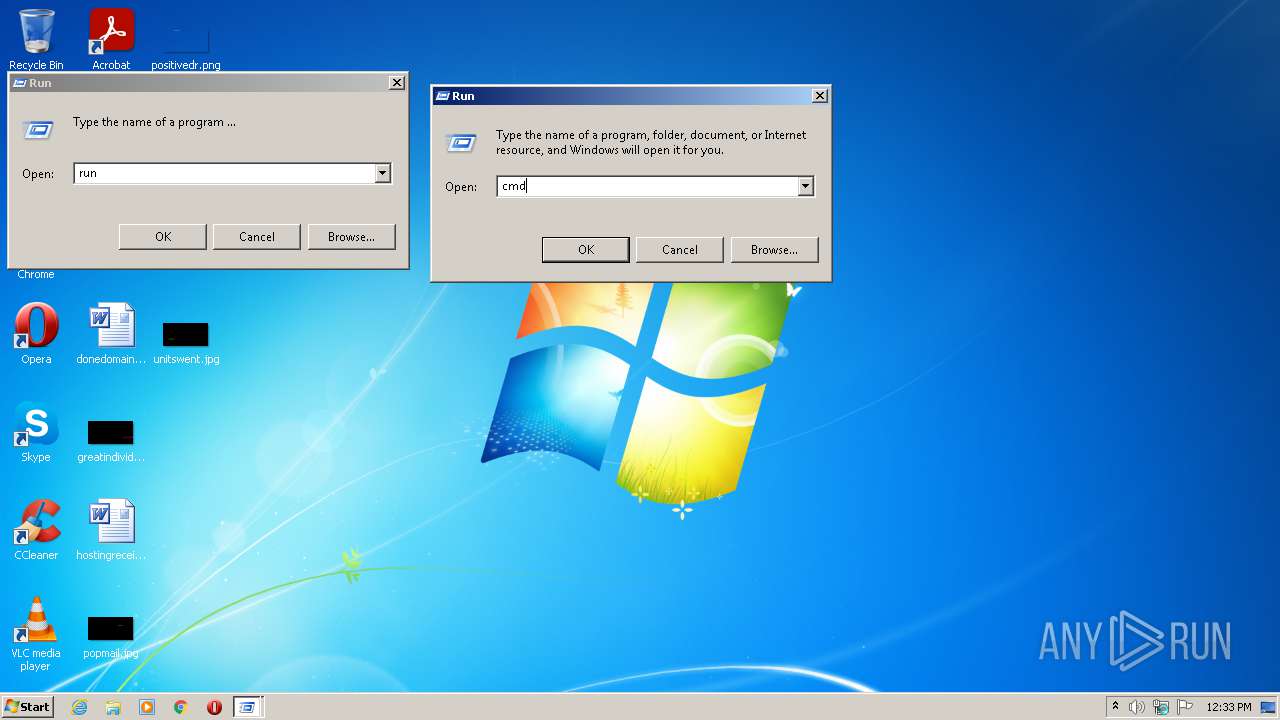Close the Run dialog containing cmd

pos(820,96)
